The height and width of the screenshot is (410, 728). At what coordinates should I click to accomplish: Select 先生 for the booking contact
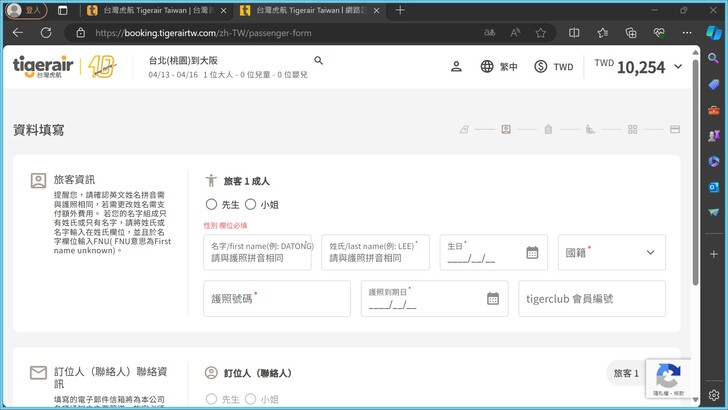tap(211, 399)
